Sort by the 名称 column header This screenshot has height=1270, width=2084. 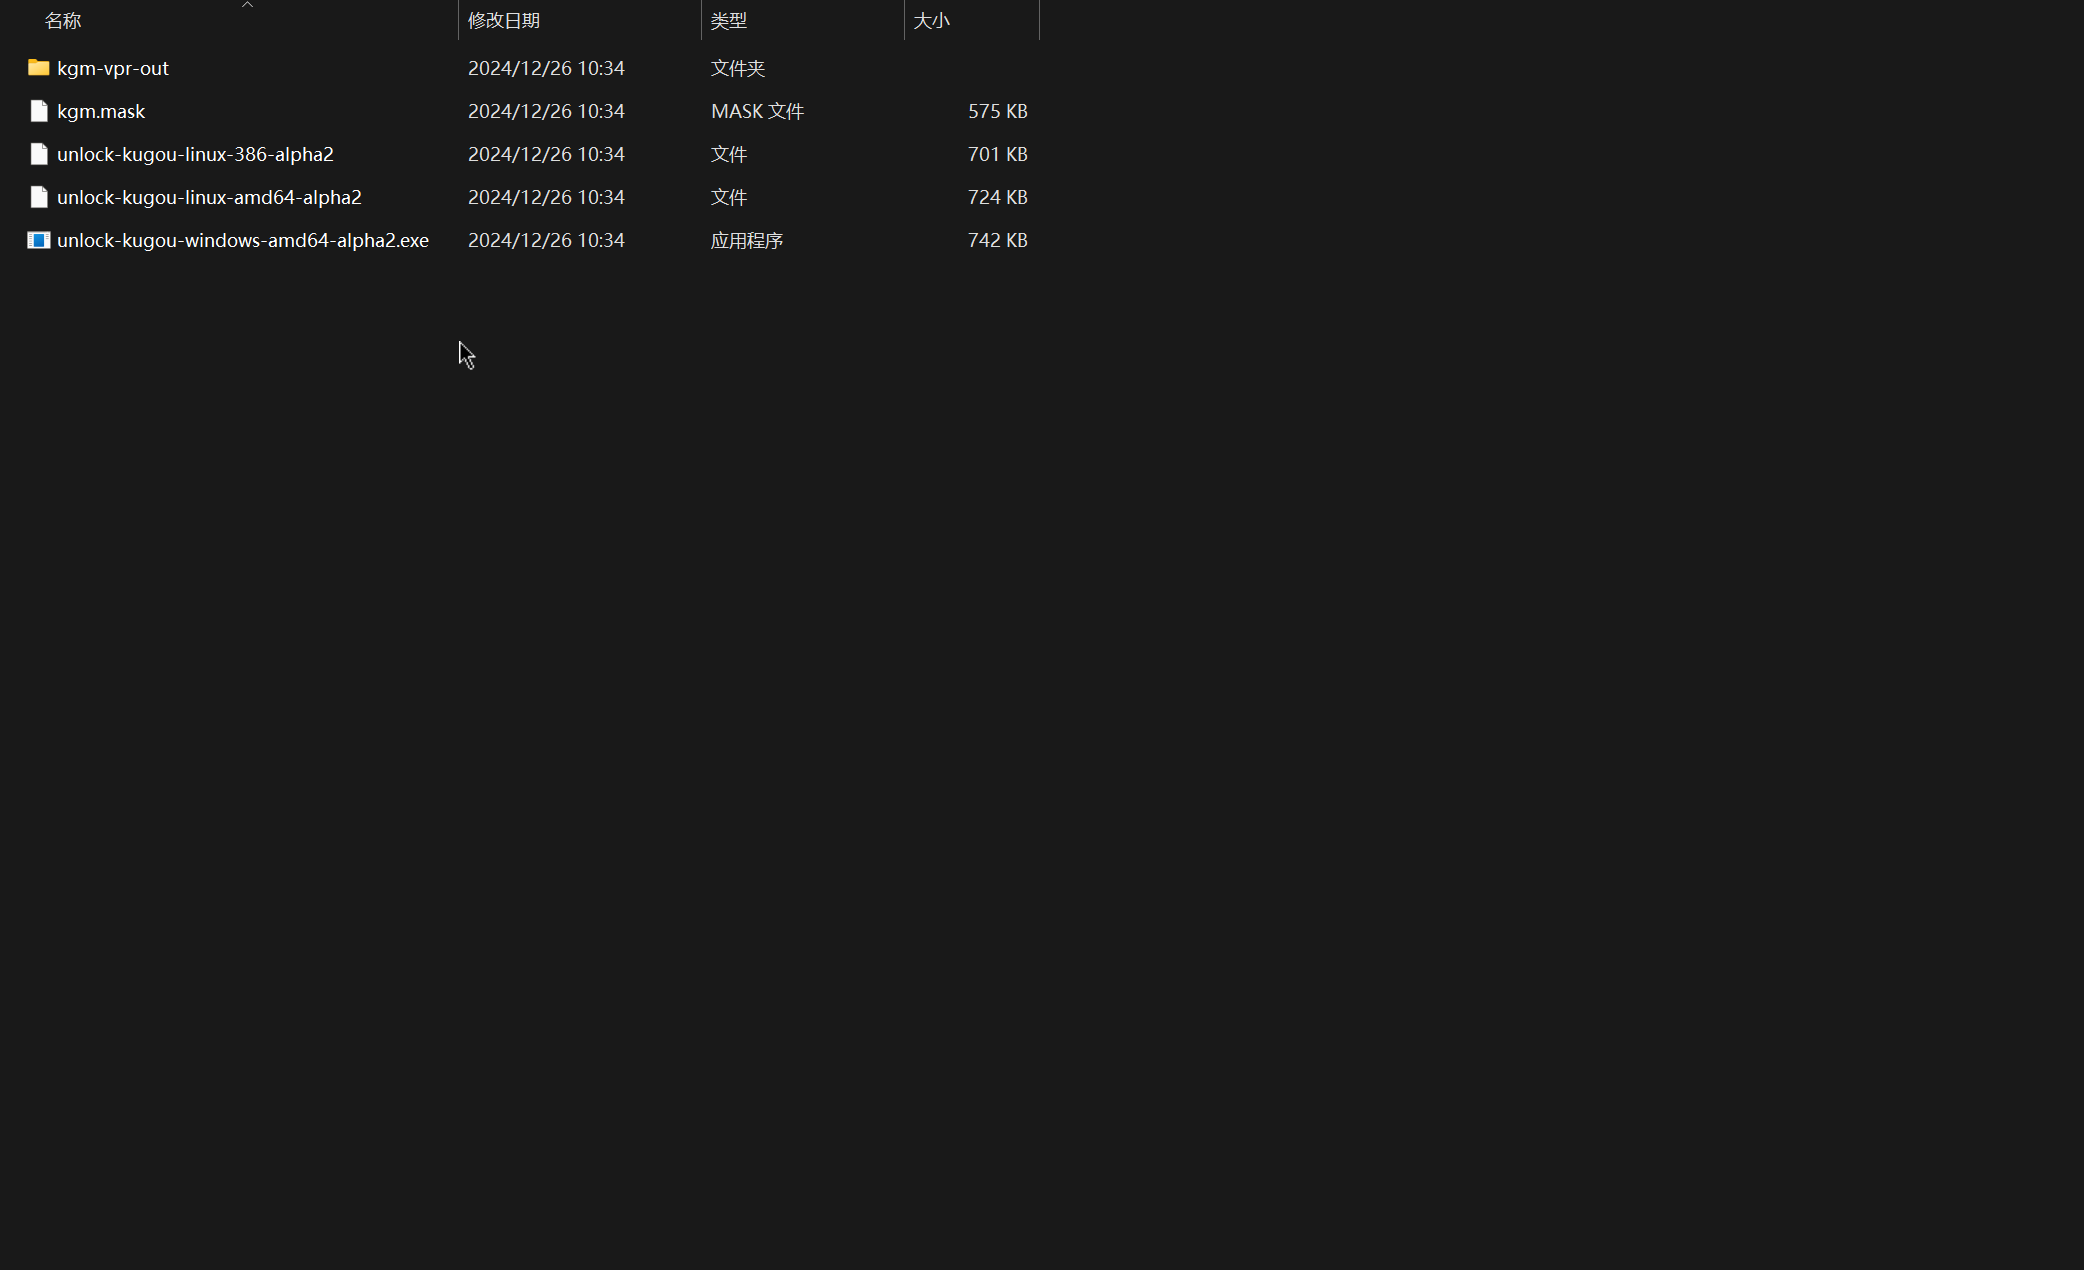tap(63, 21)
